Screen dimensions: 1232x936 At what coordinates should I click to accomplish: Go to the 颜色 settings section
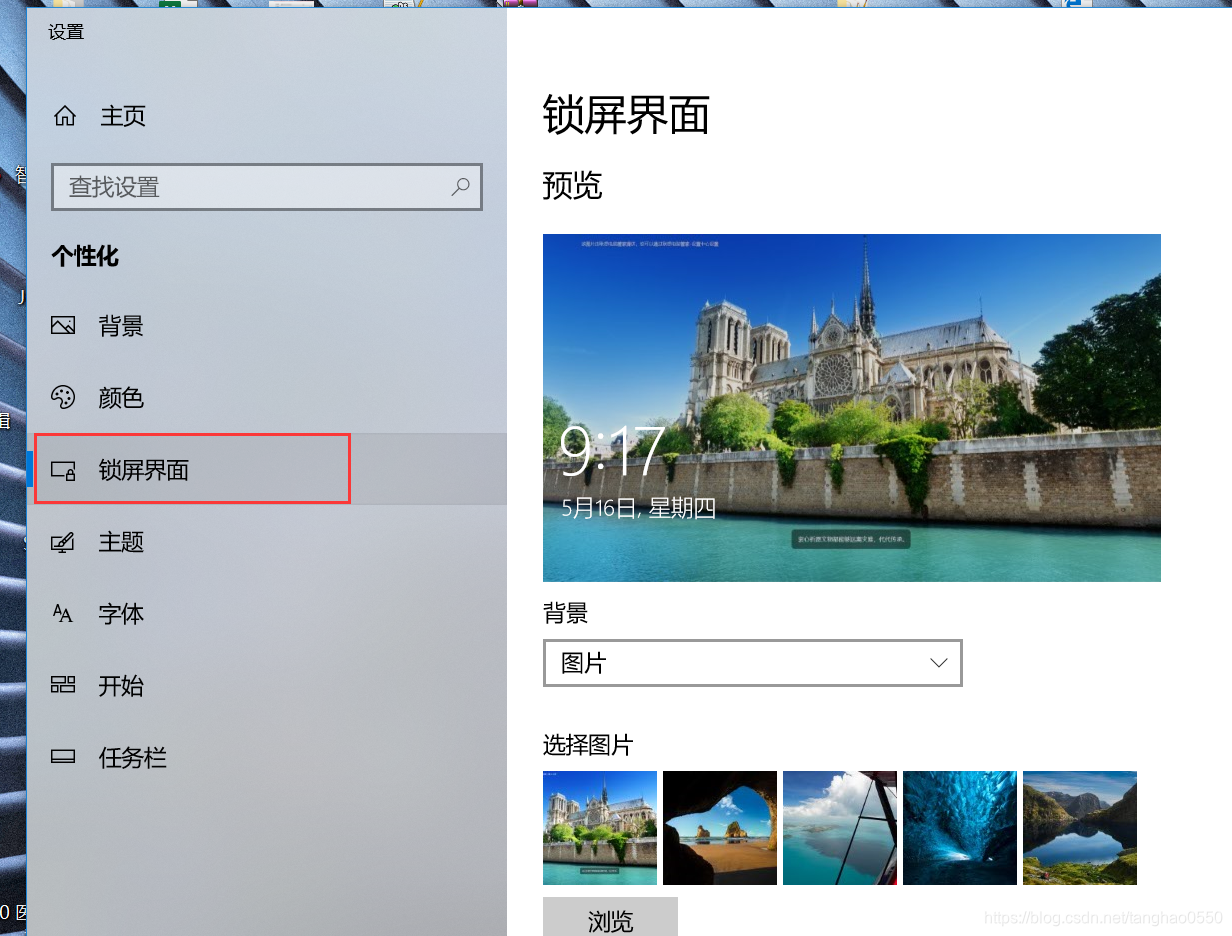tap(121, 398)
